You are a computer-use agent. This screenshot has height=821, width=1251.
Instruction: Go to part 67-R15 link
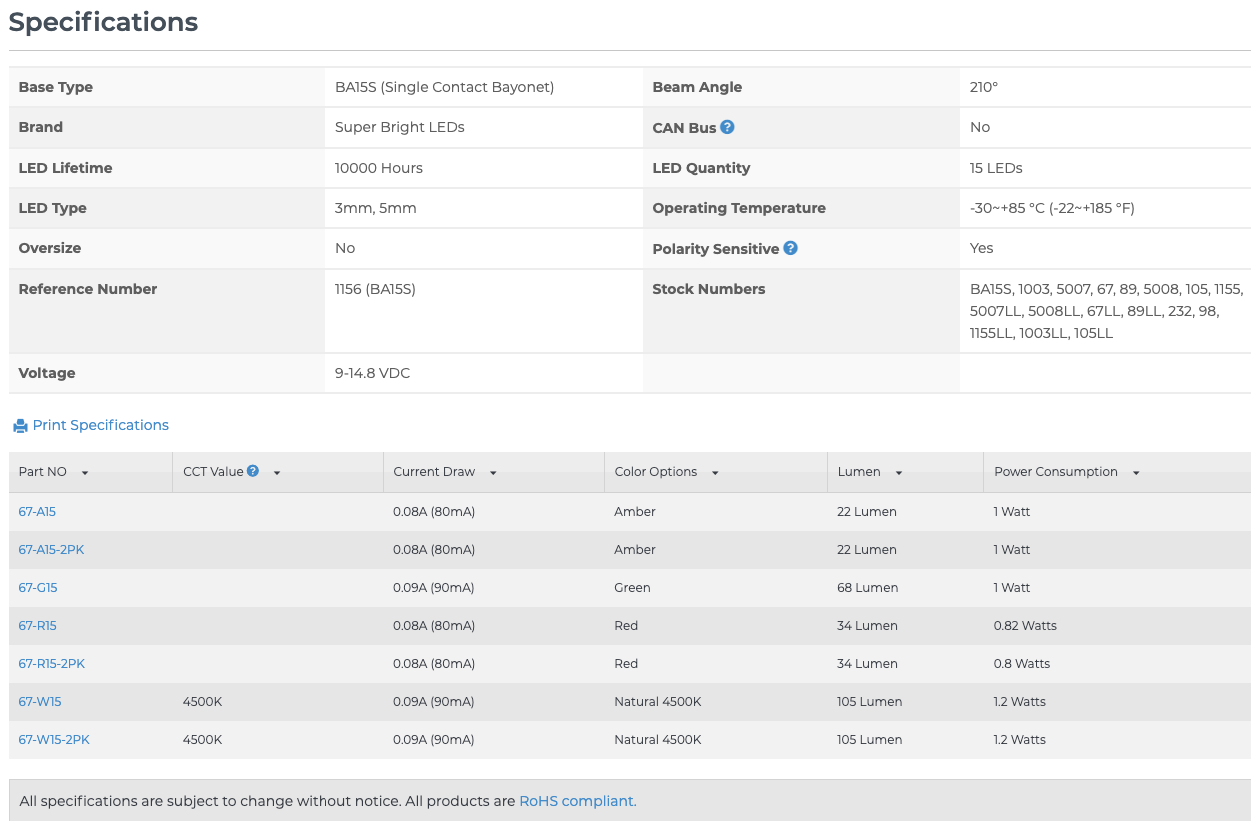37,625
